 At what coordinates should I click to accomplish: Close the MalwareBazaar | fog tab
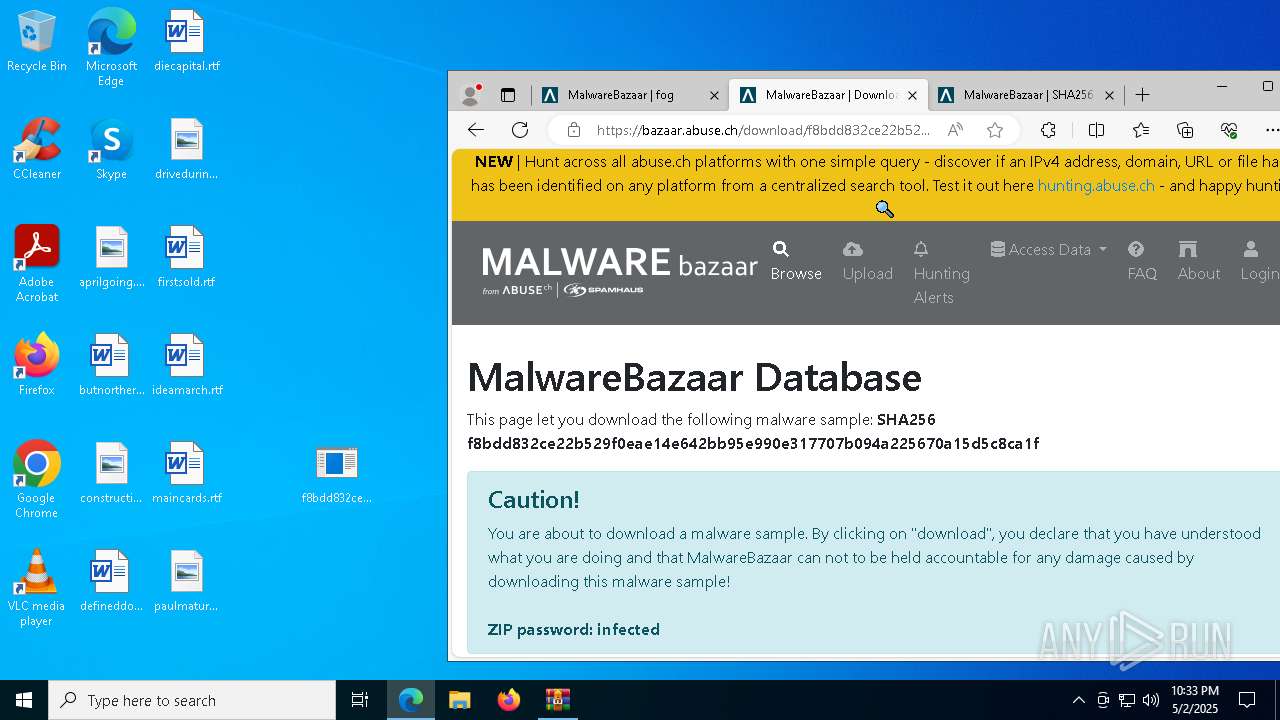[x=714, y=96]
